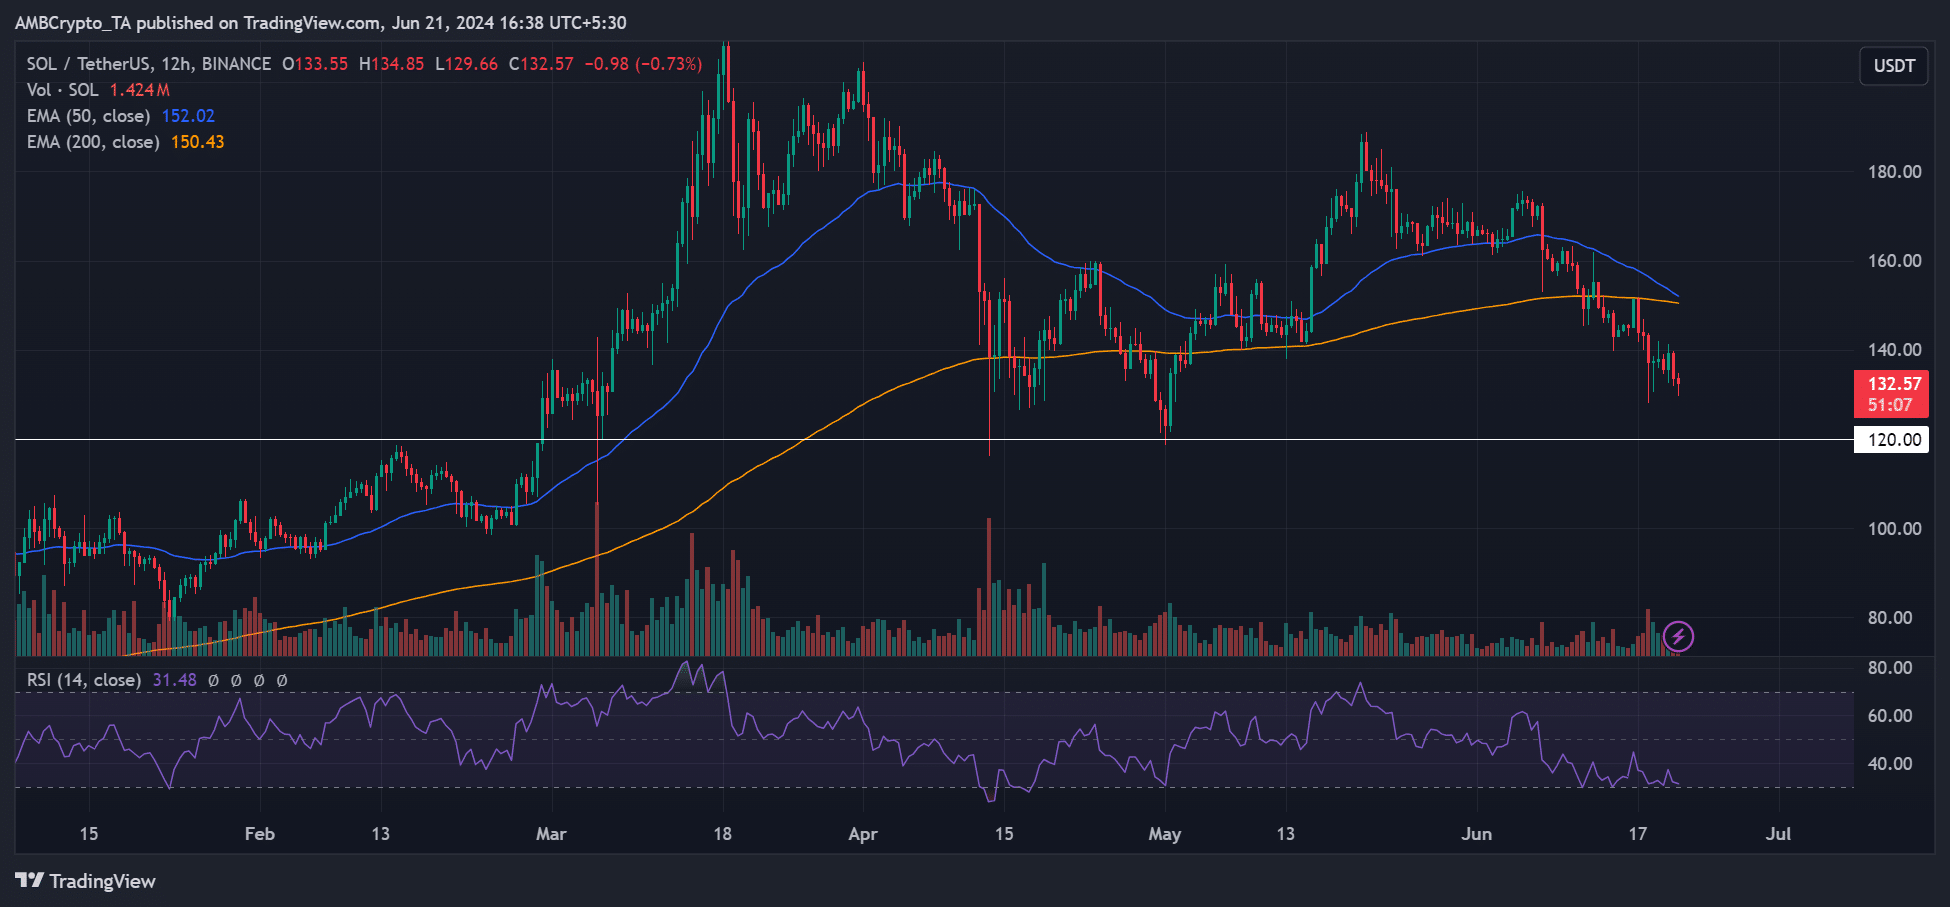The width and height of the screenshot is (1950, 907).
Task: Click the Jun date label on time axis
Action: coord(1476,834)
